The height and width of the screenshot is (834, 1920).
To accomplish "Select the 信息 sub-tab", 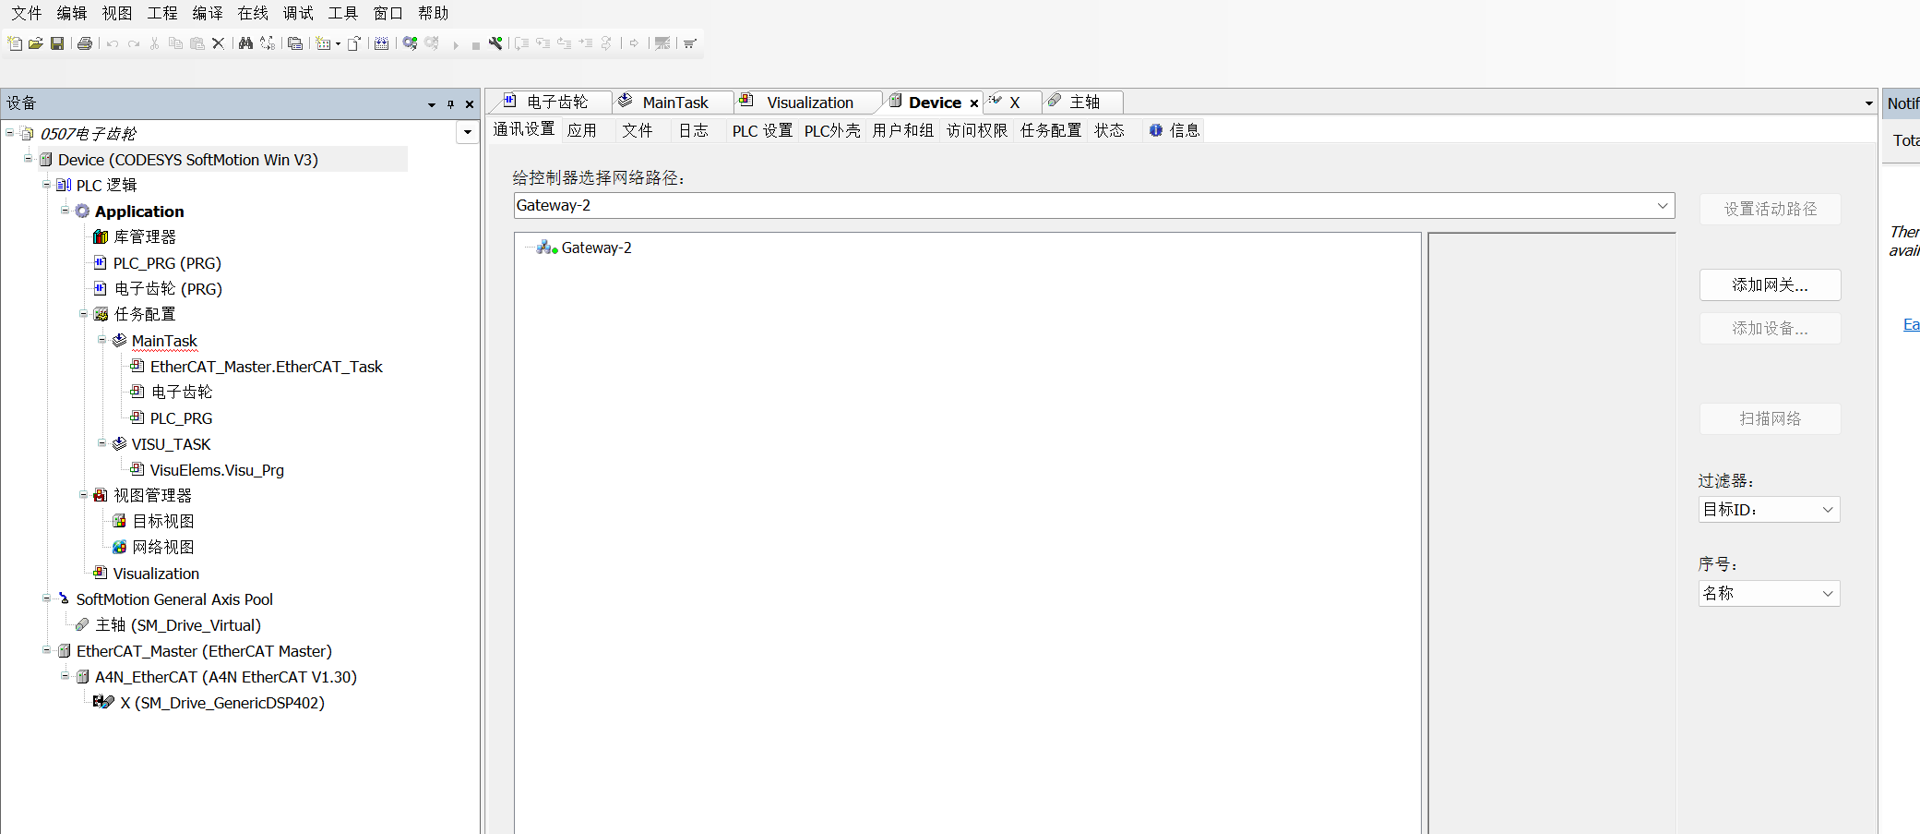I will pos(1175,130).
